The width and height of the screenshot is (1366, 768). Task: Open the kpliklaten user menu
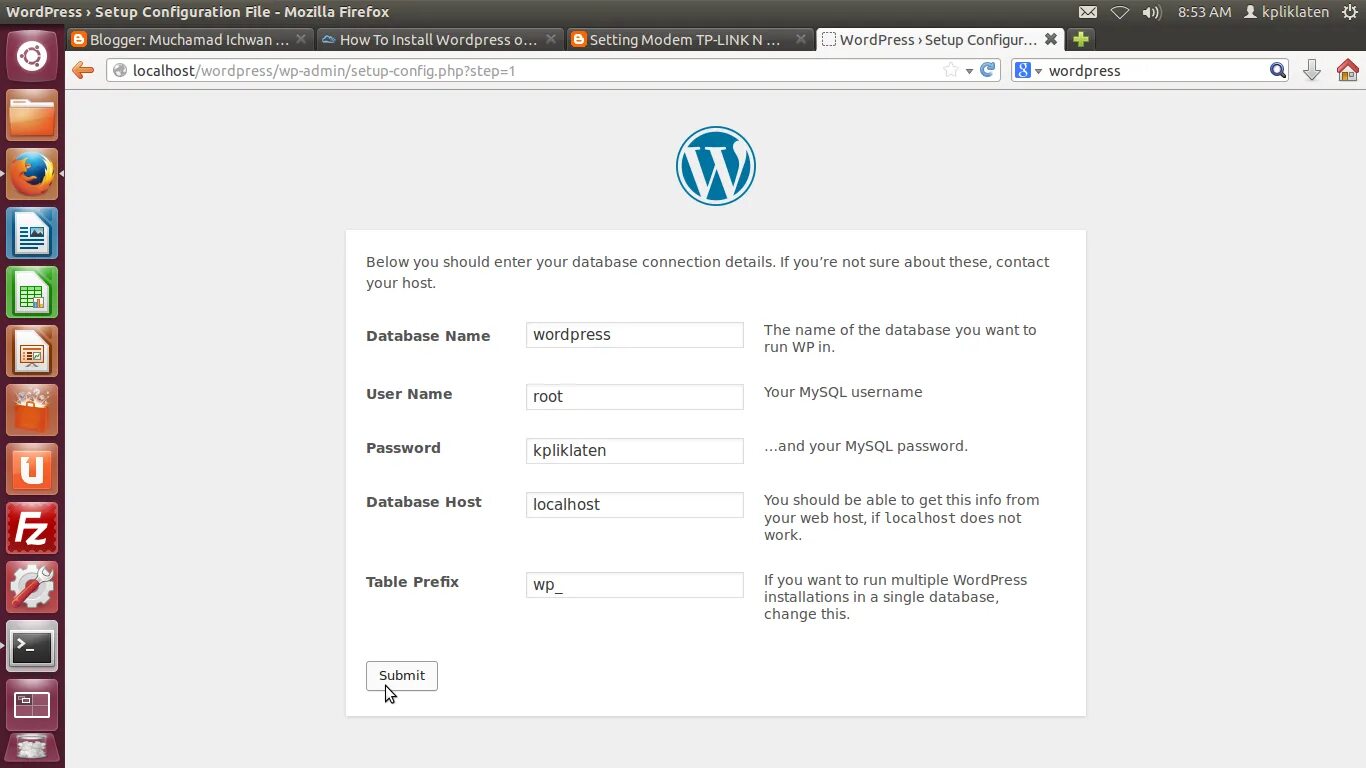tap(1286, 12)
